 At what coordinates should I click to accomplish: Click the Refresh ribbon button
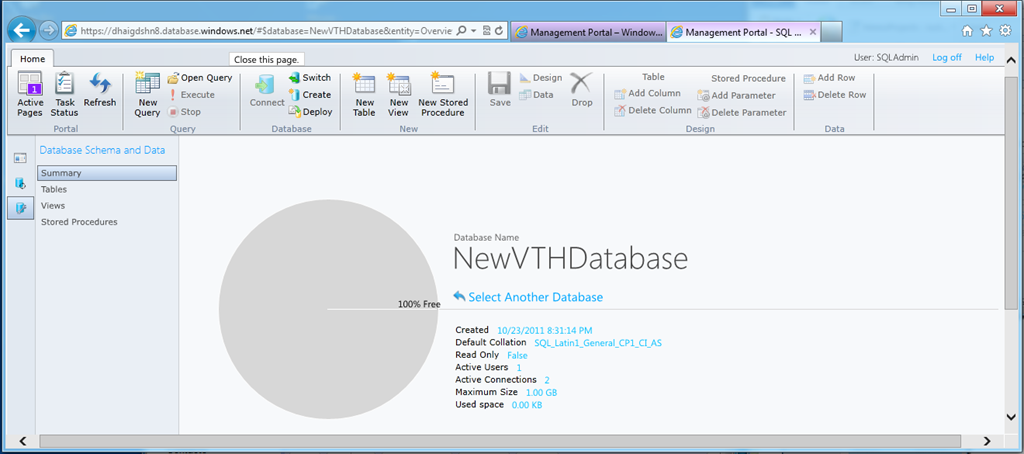(x=99, y=90)
